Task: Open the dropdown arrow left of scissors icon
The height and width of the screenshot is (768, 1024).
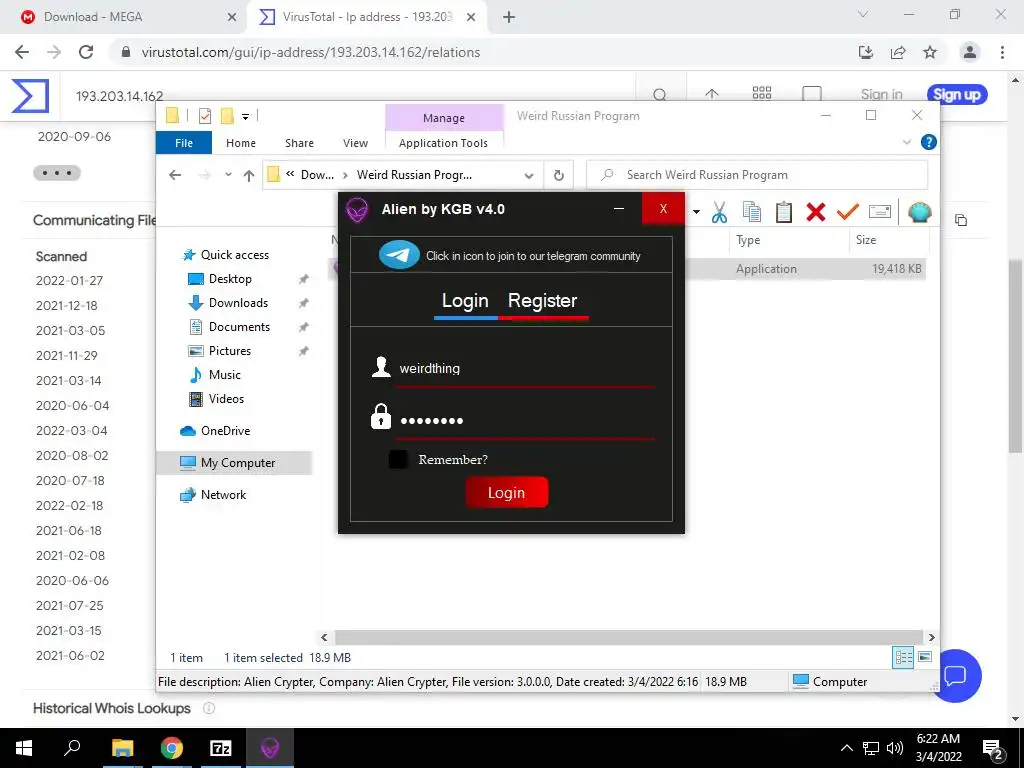Action: pyautogui.click(x=696, y=212)
